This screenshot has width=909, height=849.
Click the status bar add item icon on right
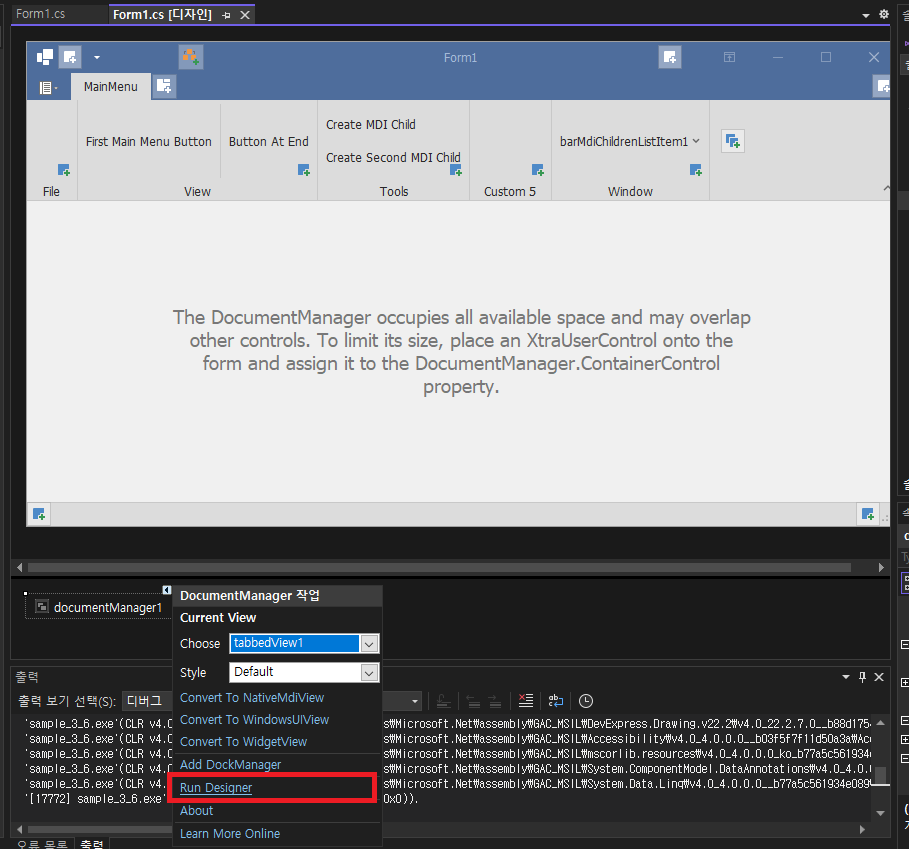pos(867,514)
